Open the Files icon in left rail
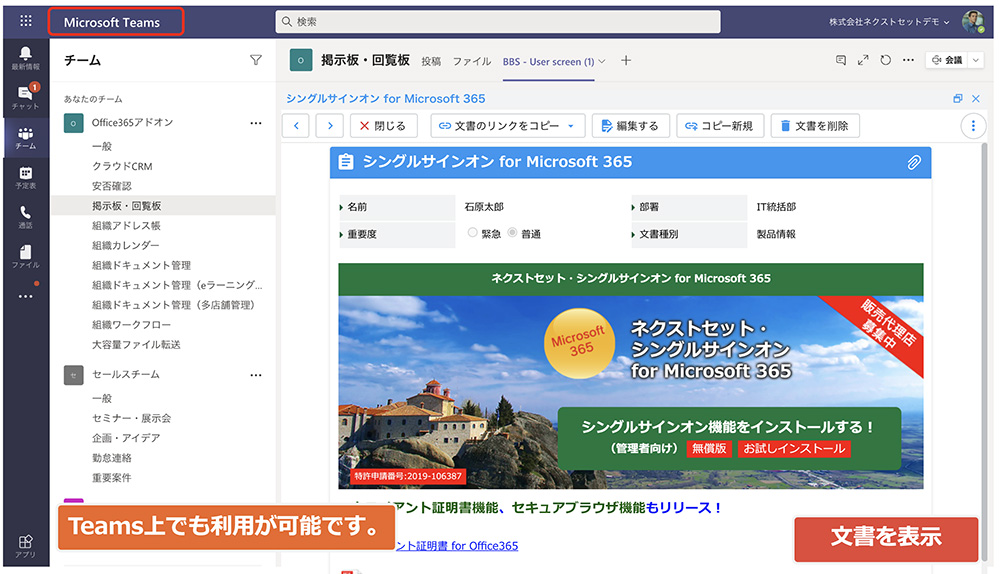Viewport: 1000px width, 574px height. click(x=26, y=256)
